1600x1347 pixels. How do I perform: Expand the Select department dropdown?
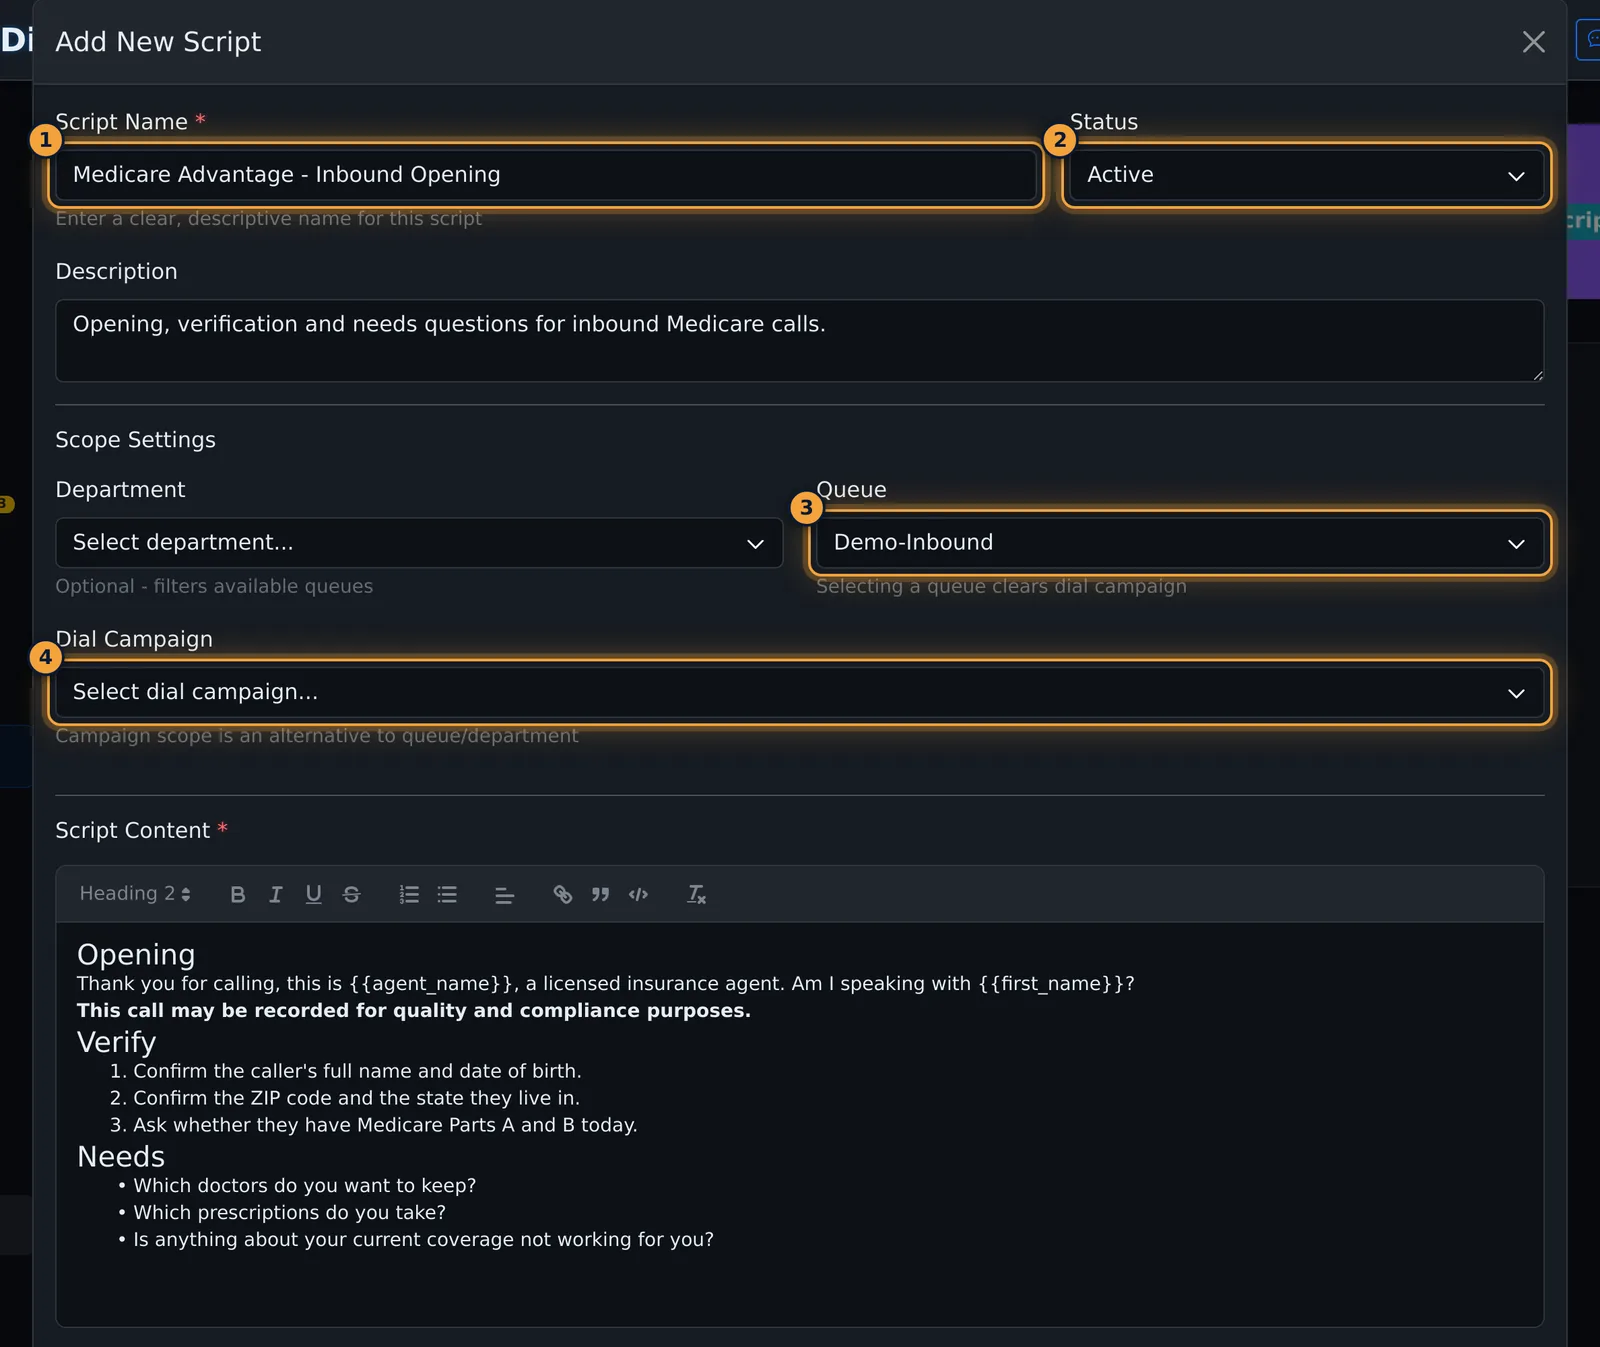tap(419, 543)
